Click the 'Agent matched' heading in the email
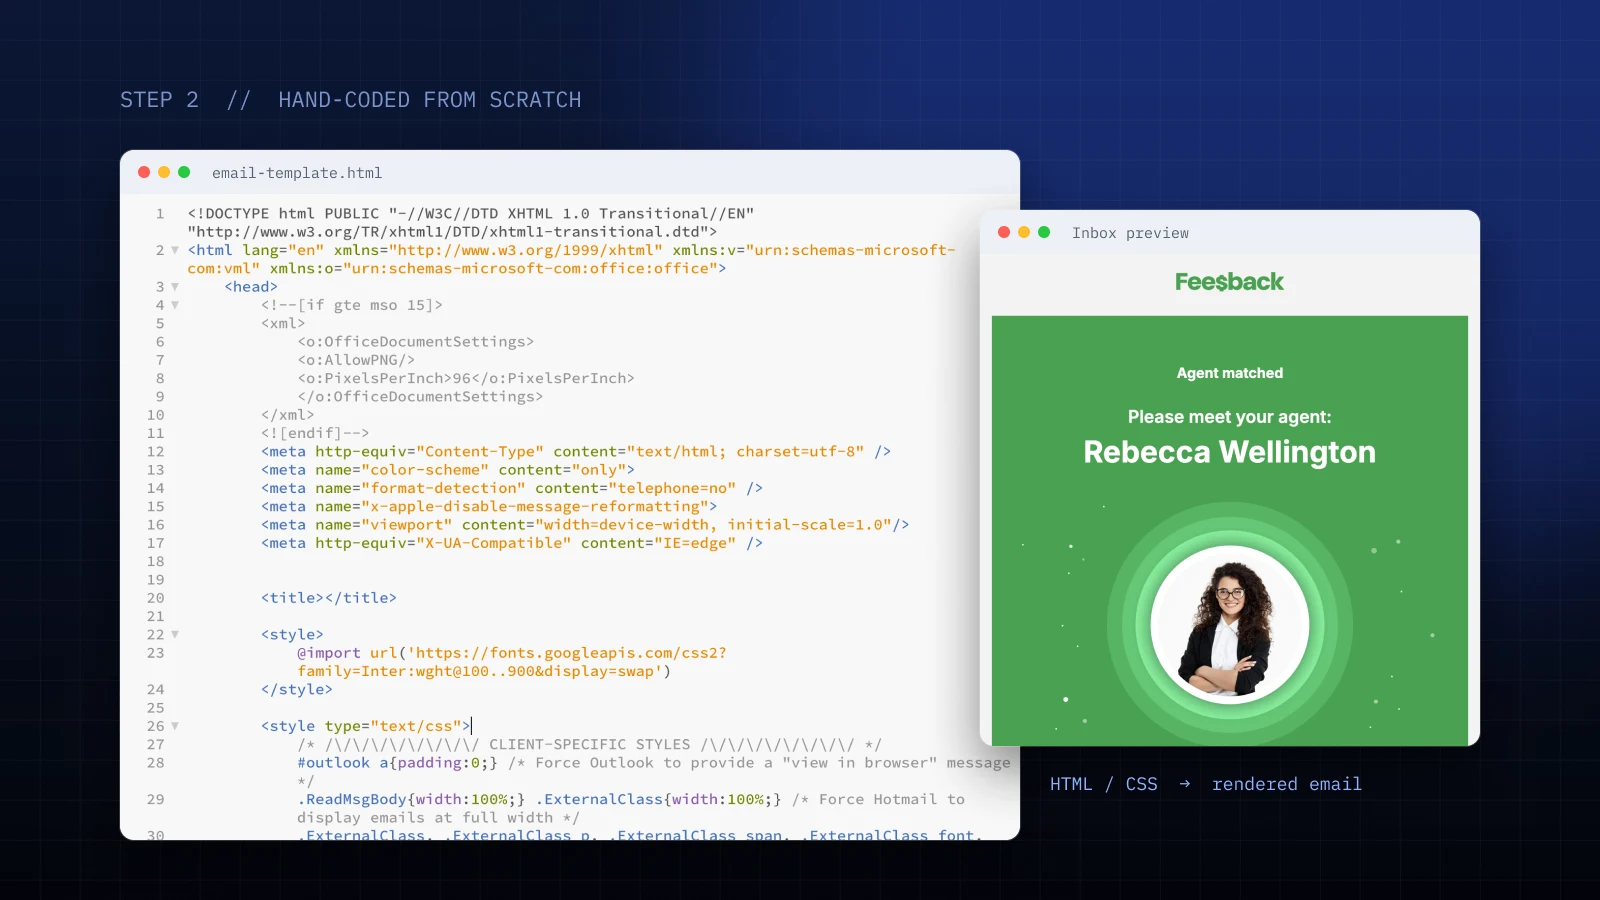The width and height of the screenshot is (1600, 900). pos(1230,373)
